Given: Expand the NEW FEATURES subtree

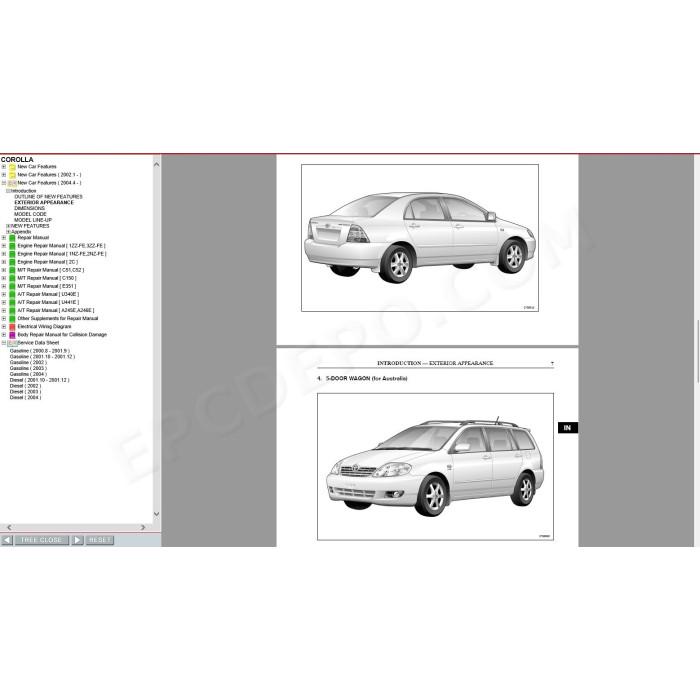Looking at the screenshot, I should [8, 226].
